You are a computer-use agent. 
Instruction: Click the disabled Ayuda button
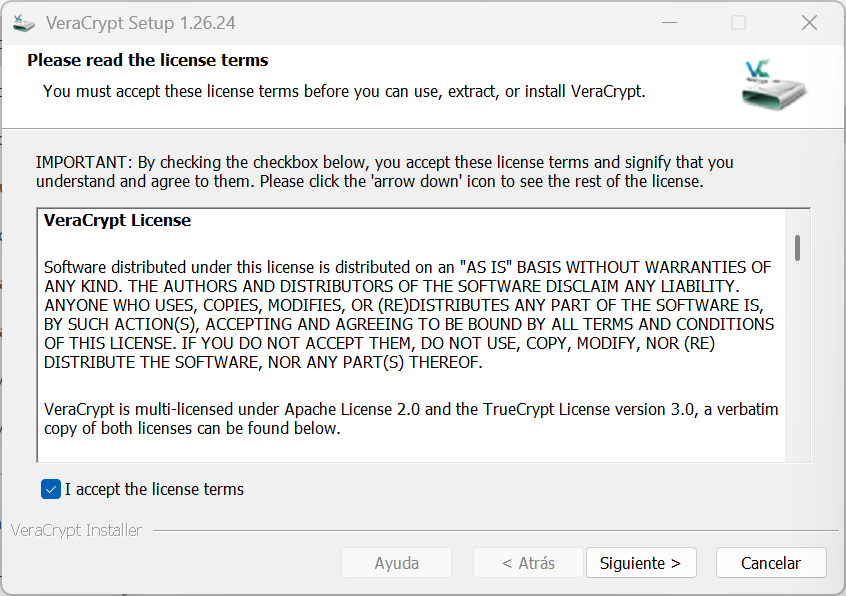coord(396,563)
